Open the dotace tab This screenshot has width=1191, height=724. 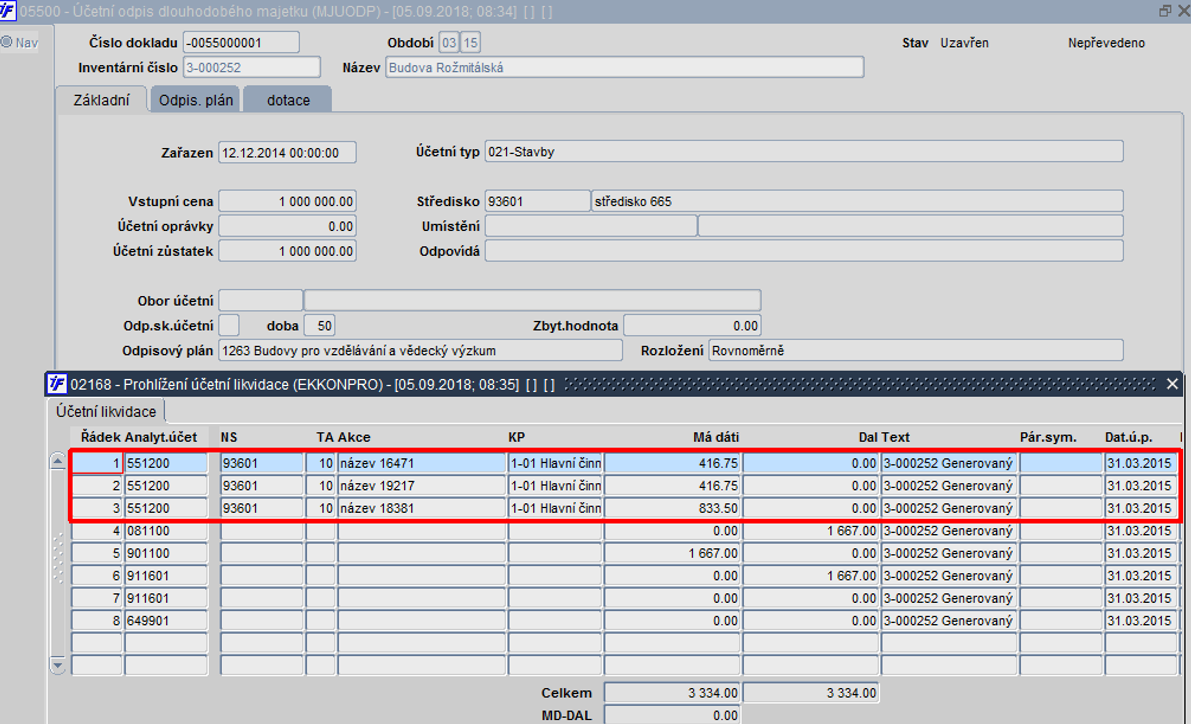288,100
